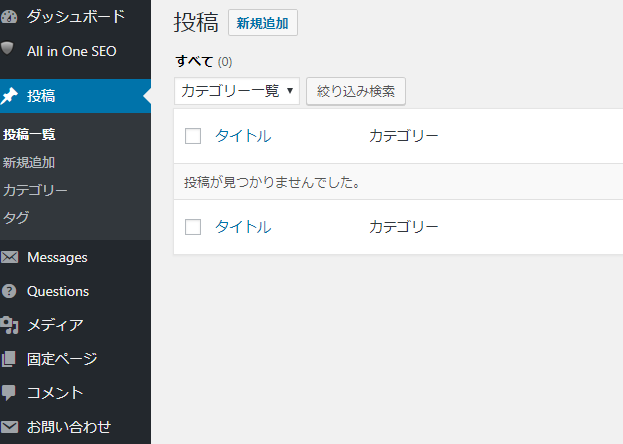The width and height of the screenshot is (623, 444).
Task: Click the All in One SEO shield icon
Action: pos(9,49)
